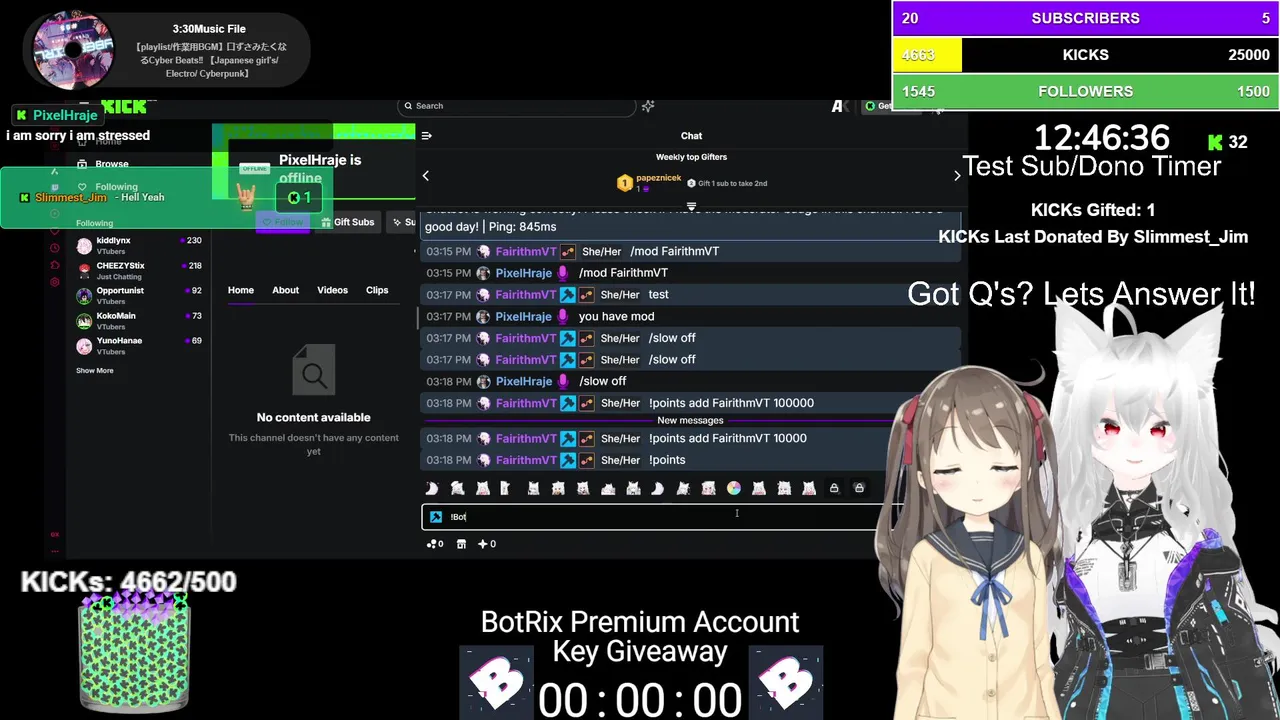Collapse the Weekly top Gifters section handle

(691, 206)
